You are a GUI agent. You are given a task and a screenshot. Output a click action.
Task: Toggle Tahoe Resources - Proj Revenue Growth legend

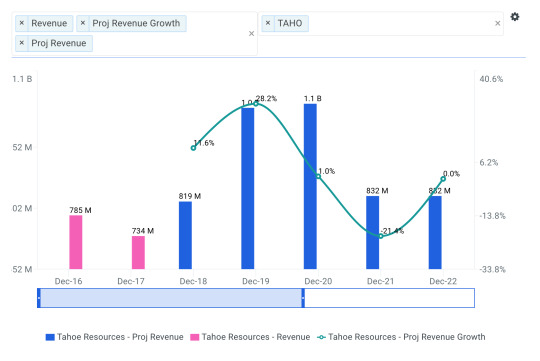pos(401,337)
